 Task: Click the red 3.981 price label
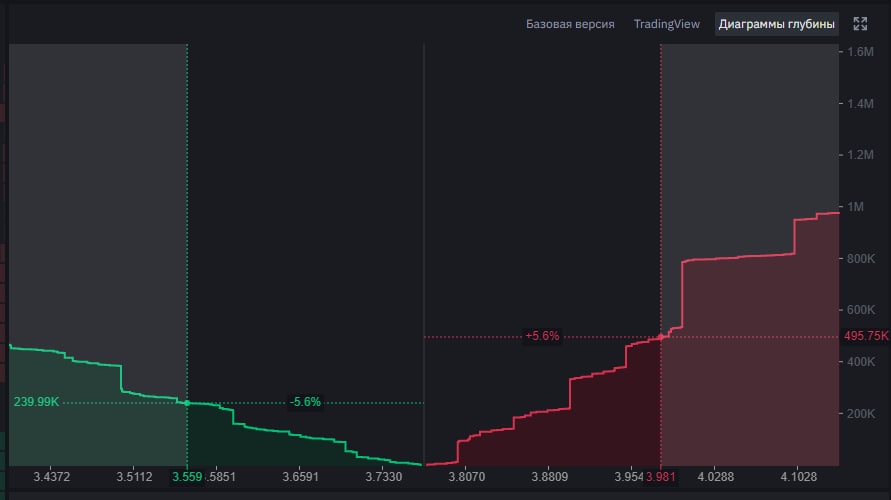pyautogui.click(x=661, y=477)
